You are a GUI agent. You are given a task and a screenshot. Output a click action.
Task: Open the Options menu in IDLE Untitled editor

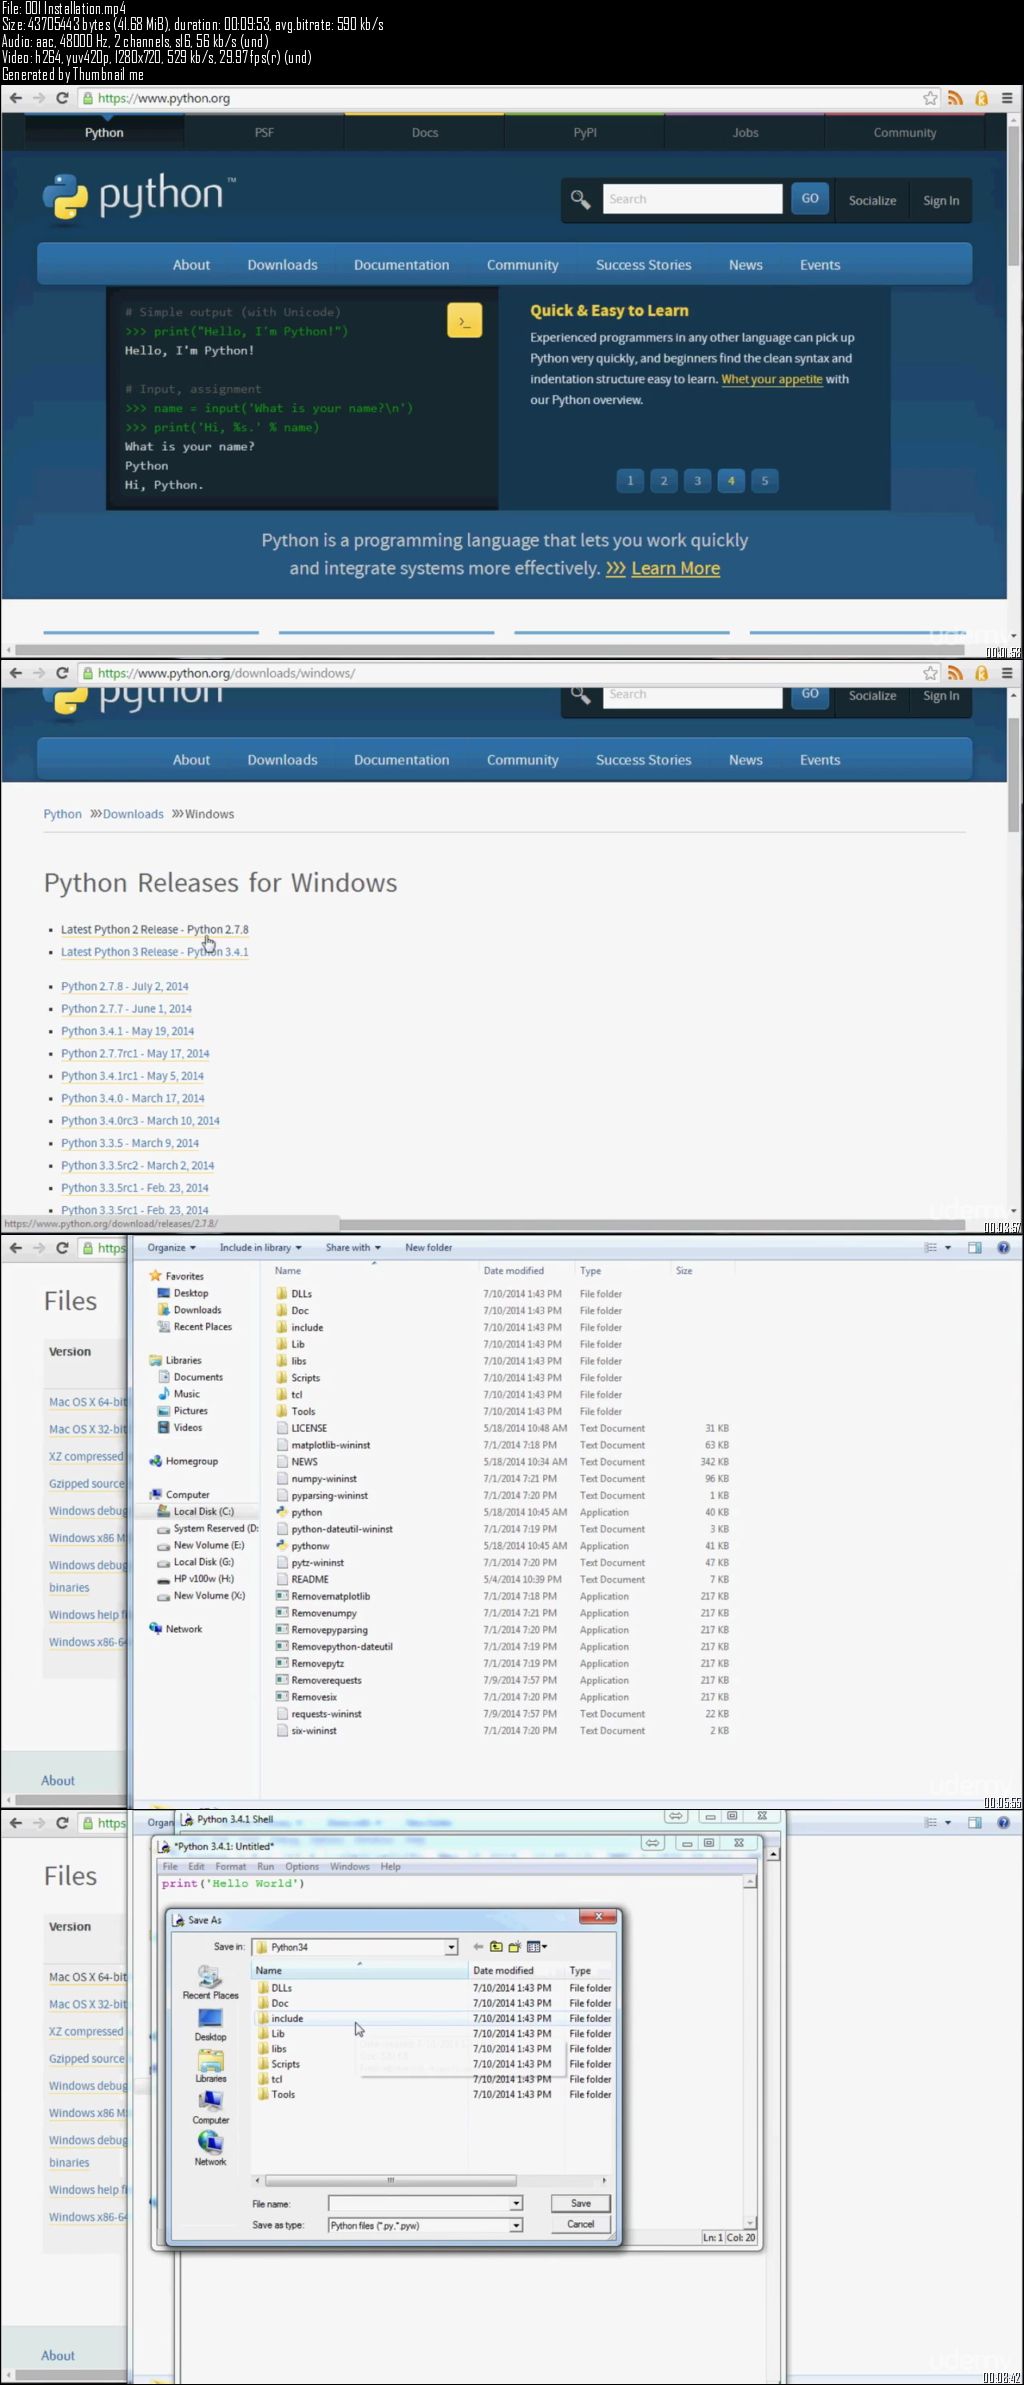coord(301,1866)
